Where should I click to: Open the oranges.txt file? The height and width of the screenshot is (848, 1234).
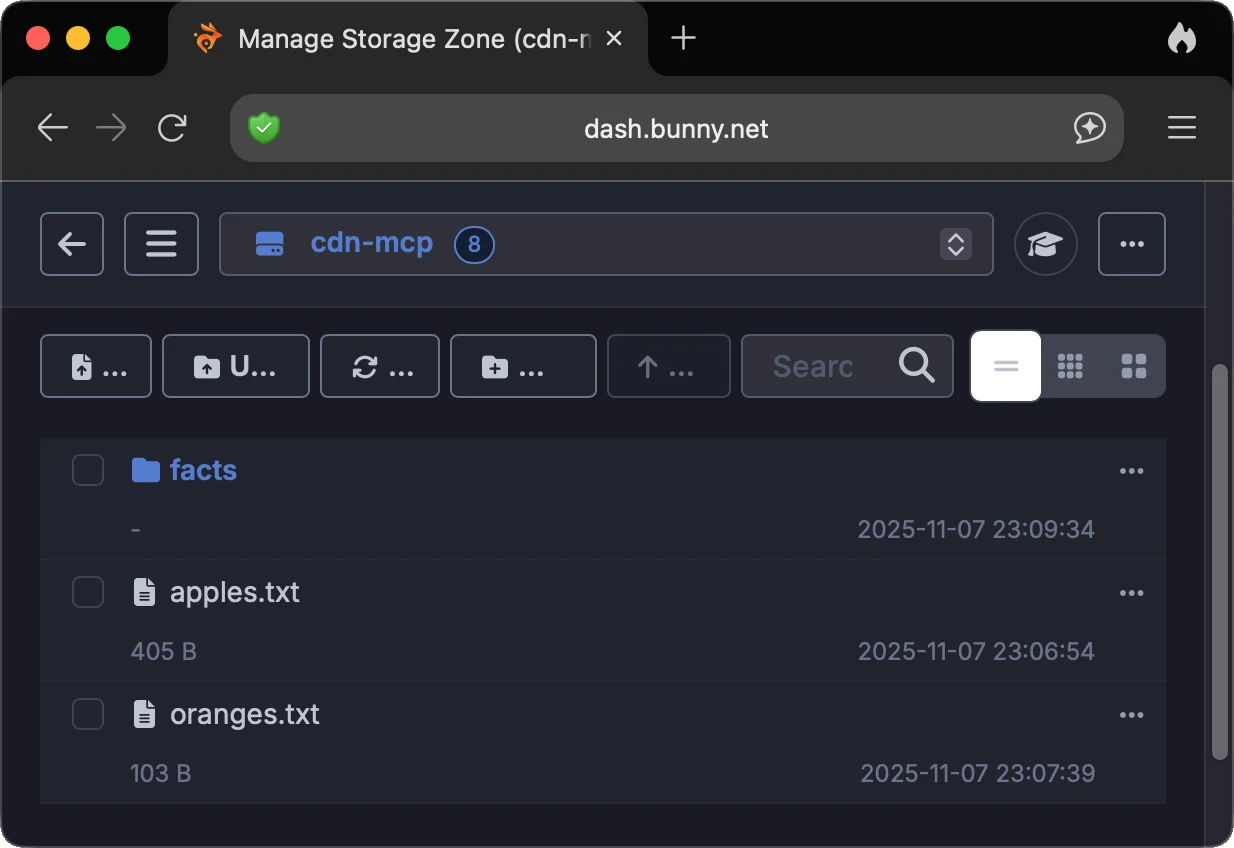(245, 714)
